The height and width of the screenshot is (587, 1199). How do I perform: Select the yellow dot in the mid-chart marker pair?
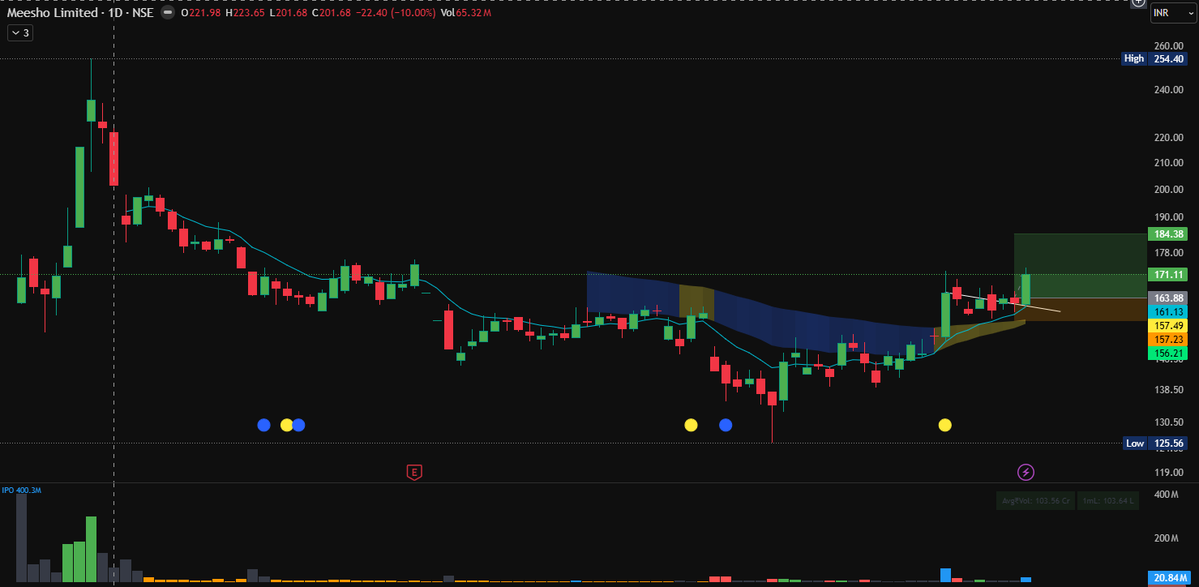(x=690, y=425)
